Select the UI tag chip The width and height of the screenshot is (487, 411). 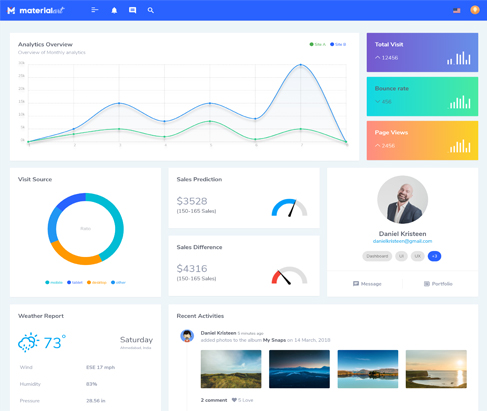[x=401, y=256]
